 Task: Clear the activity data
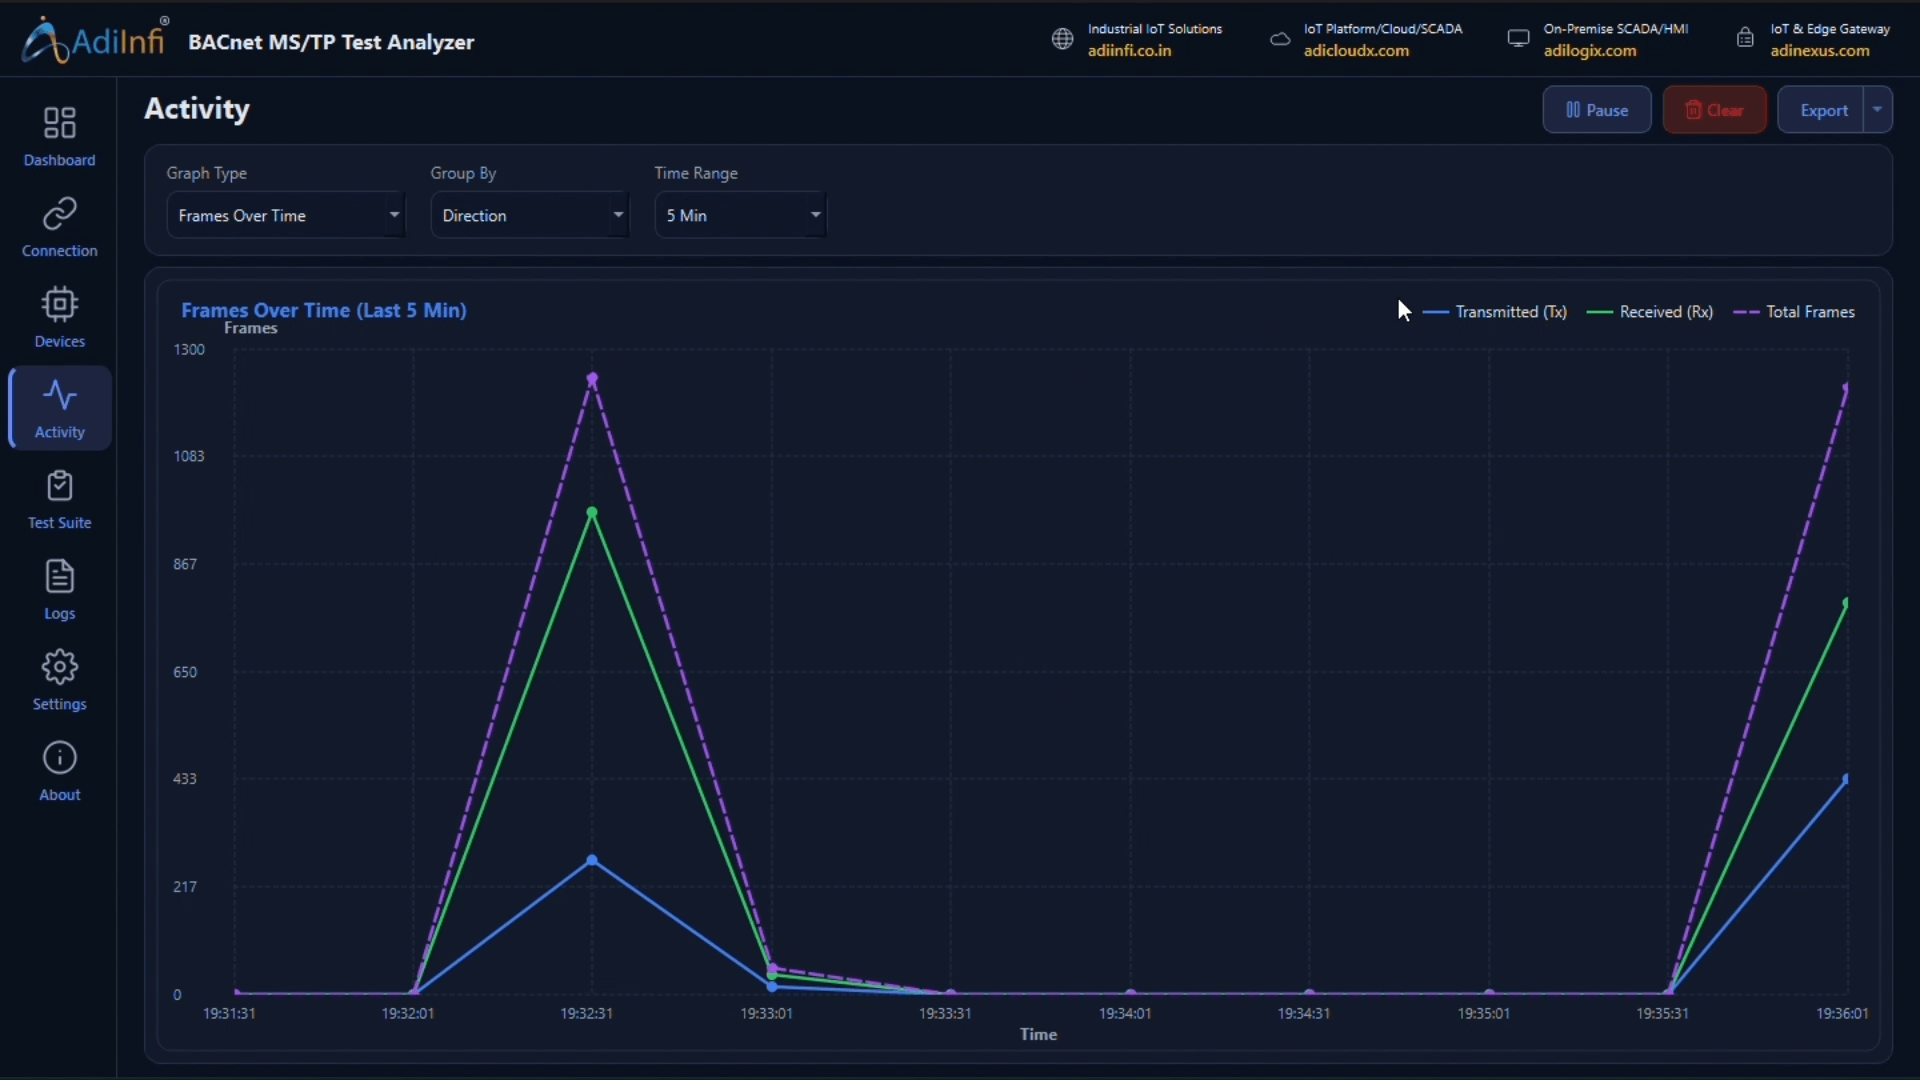coord(1714,110)
